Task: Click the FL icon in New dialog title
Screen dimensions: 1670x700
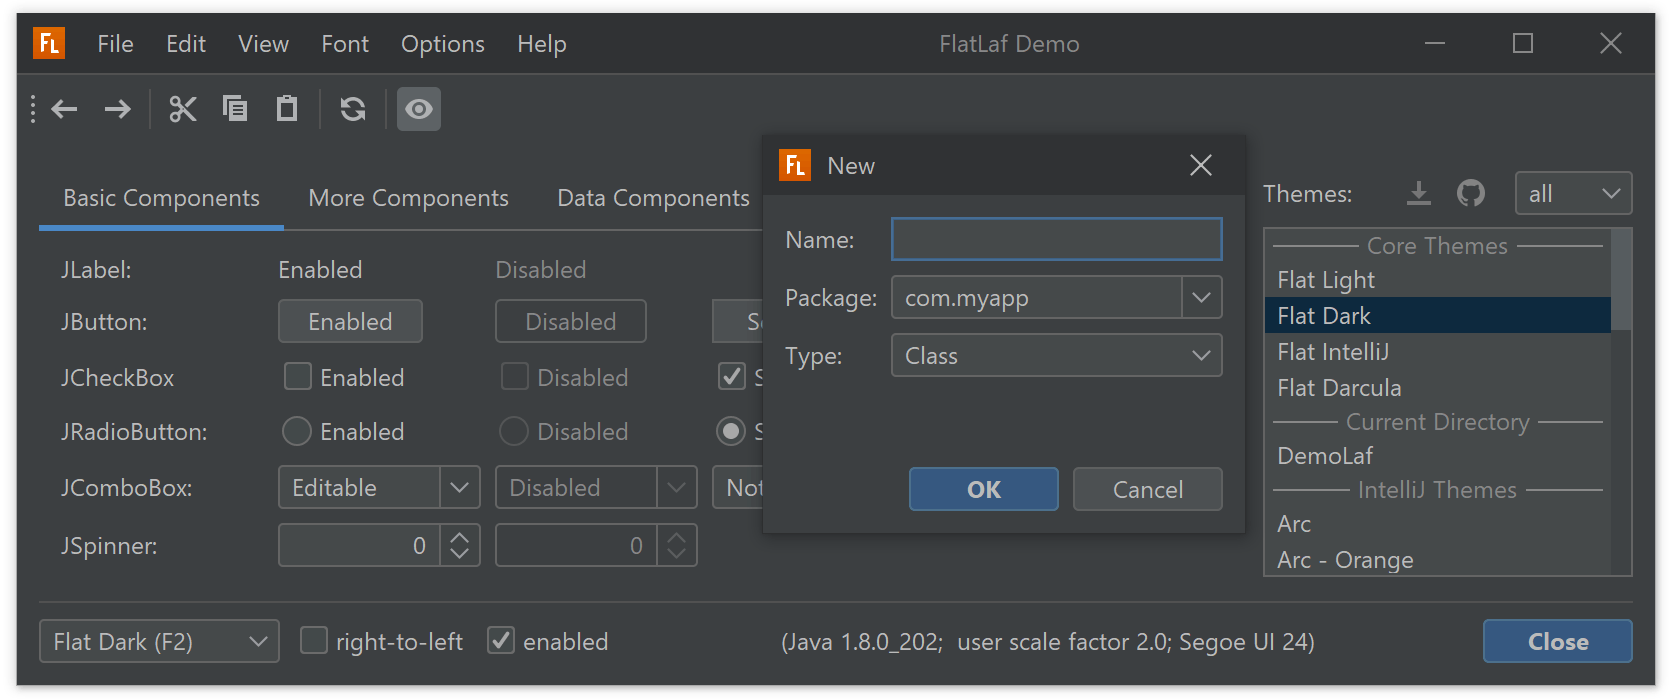Action: (x=795, y=165)
